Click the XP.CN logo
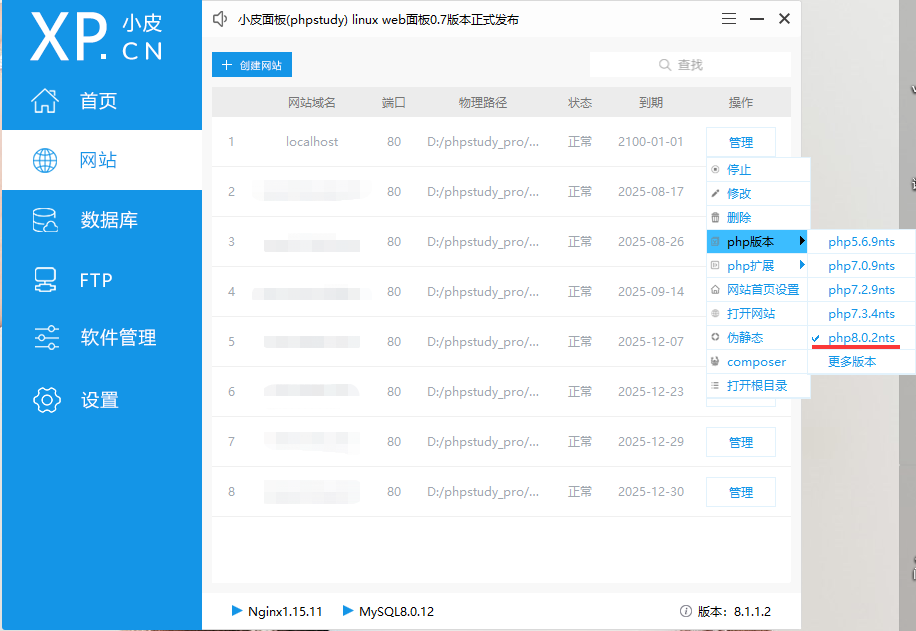 97,37
